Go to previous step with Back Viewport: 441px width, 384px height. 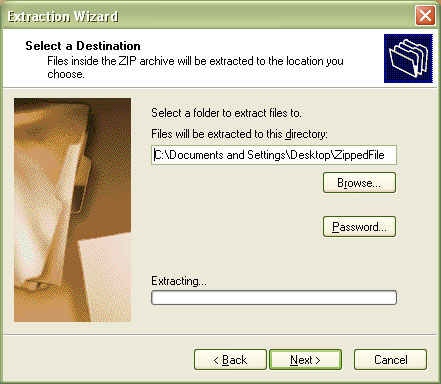click(230, 360)
